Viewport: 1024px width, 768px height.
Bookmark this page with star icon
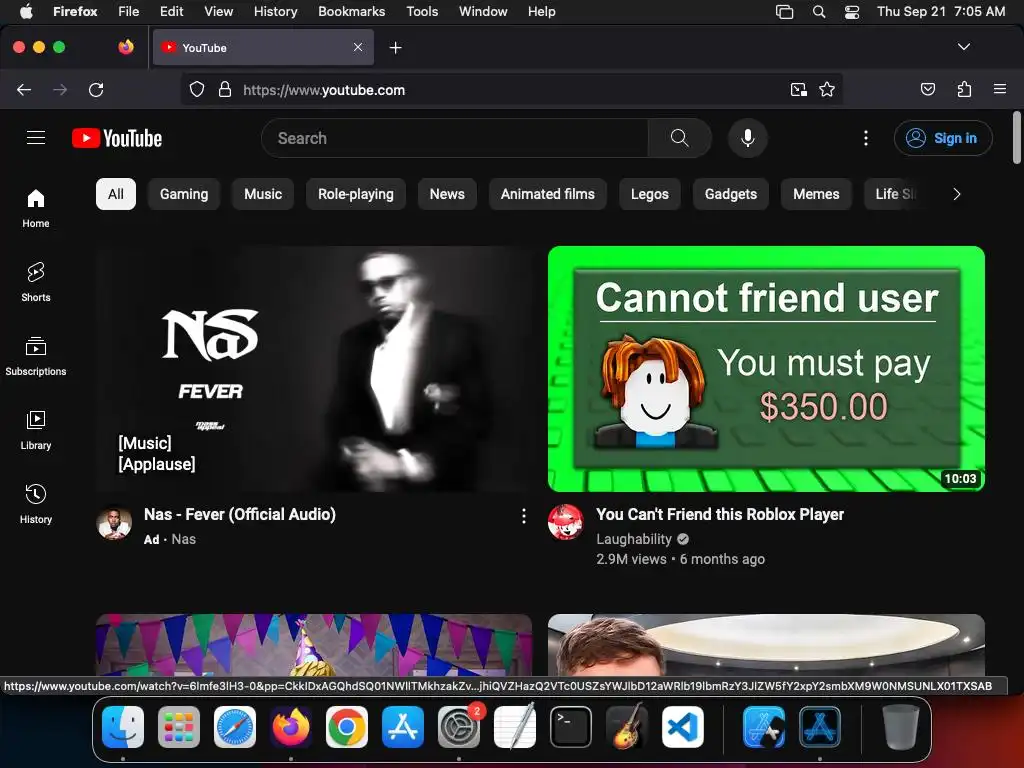(x=827, y=89)
